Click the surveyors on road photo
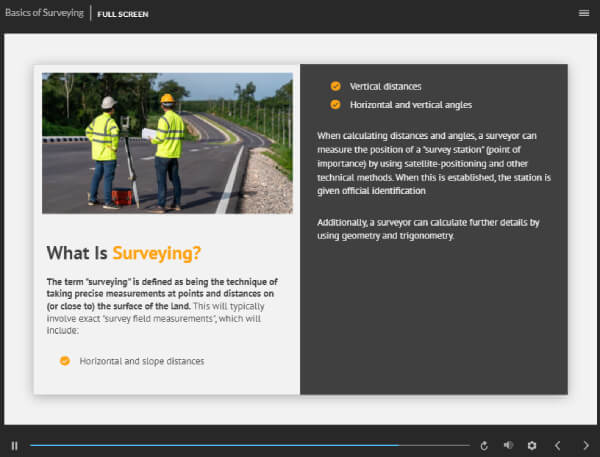The image size is (600, 457). 167,142
